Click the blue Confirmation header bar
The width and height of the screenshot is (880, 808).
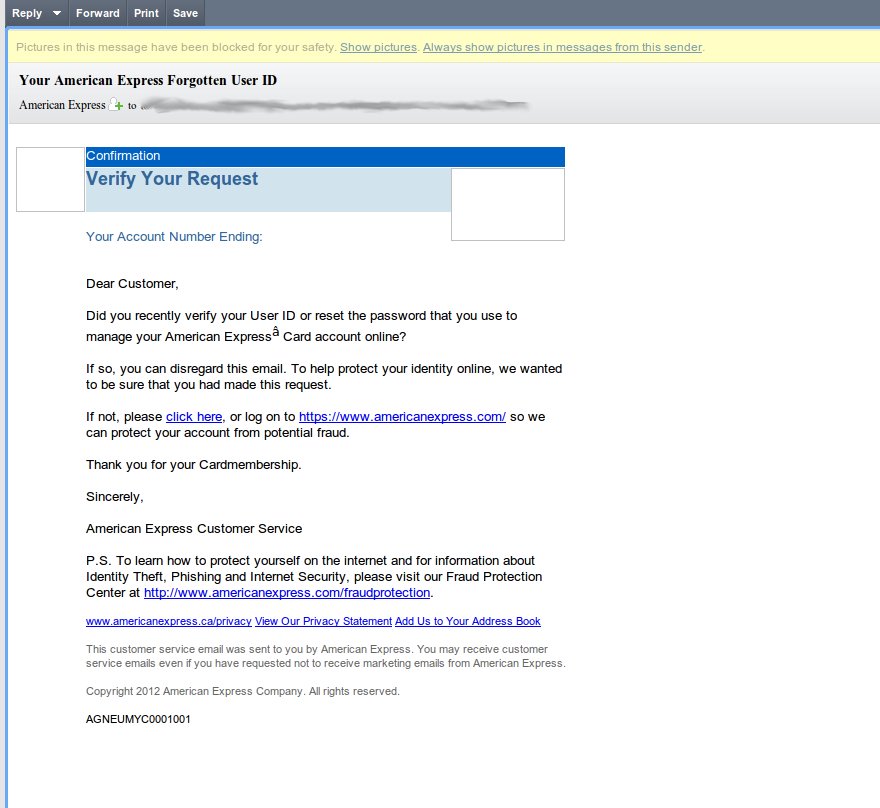click(x=325, y=156)
